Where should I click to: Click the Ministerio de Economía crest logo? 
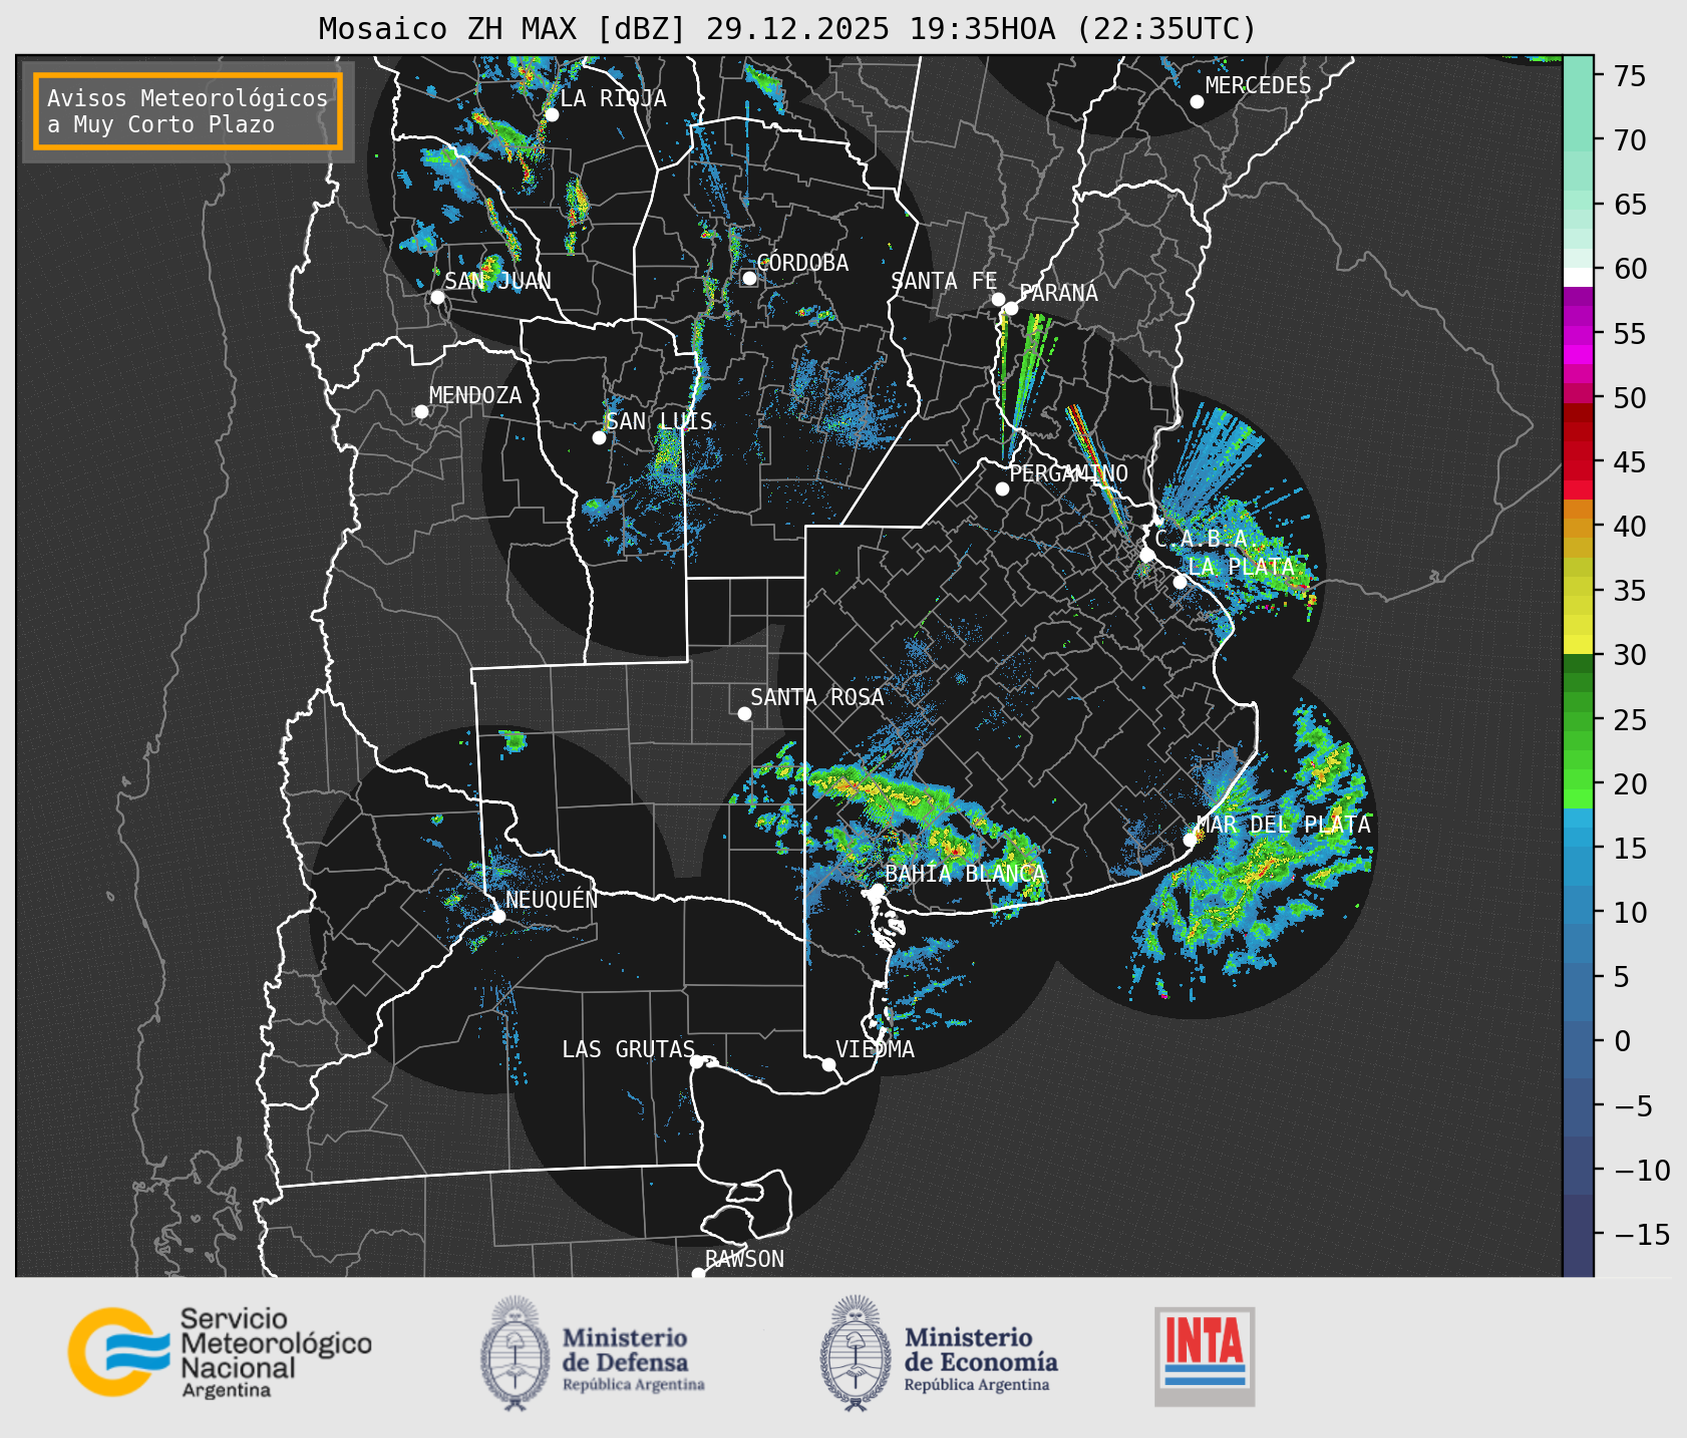point(855,1353)
